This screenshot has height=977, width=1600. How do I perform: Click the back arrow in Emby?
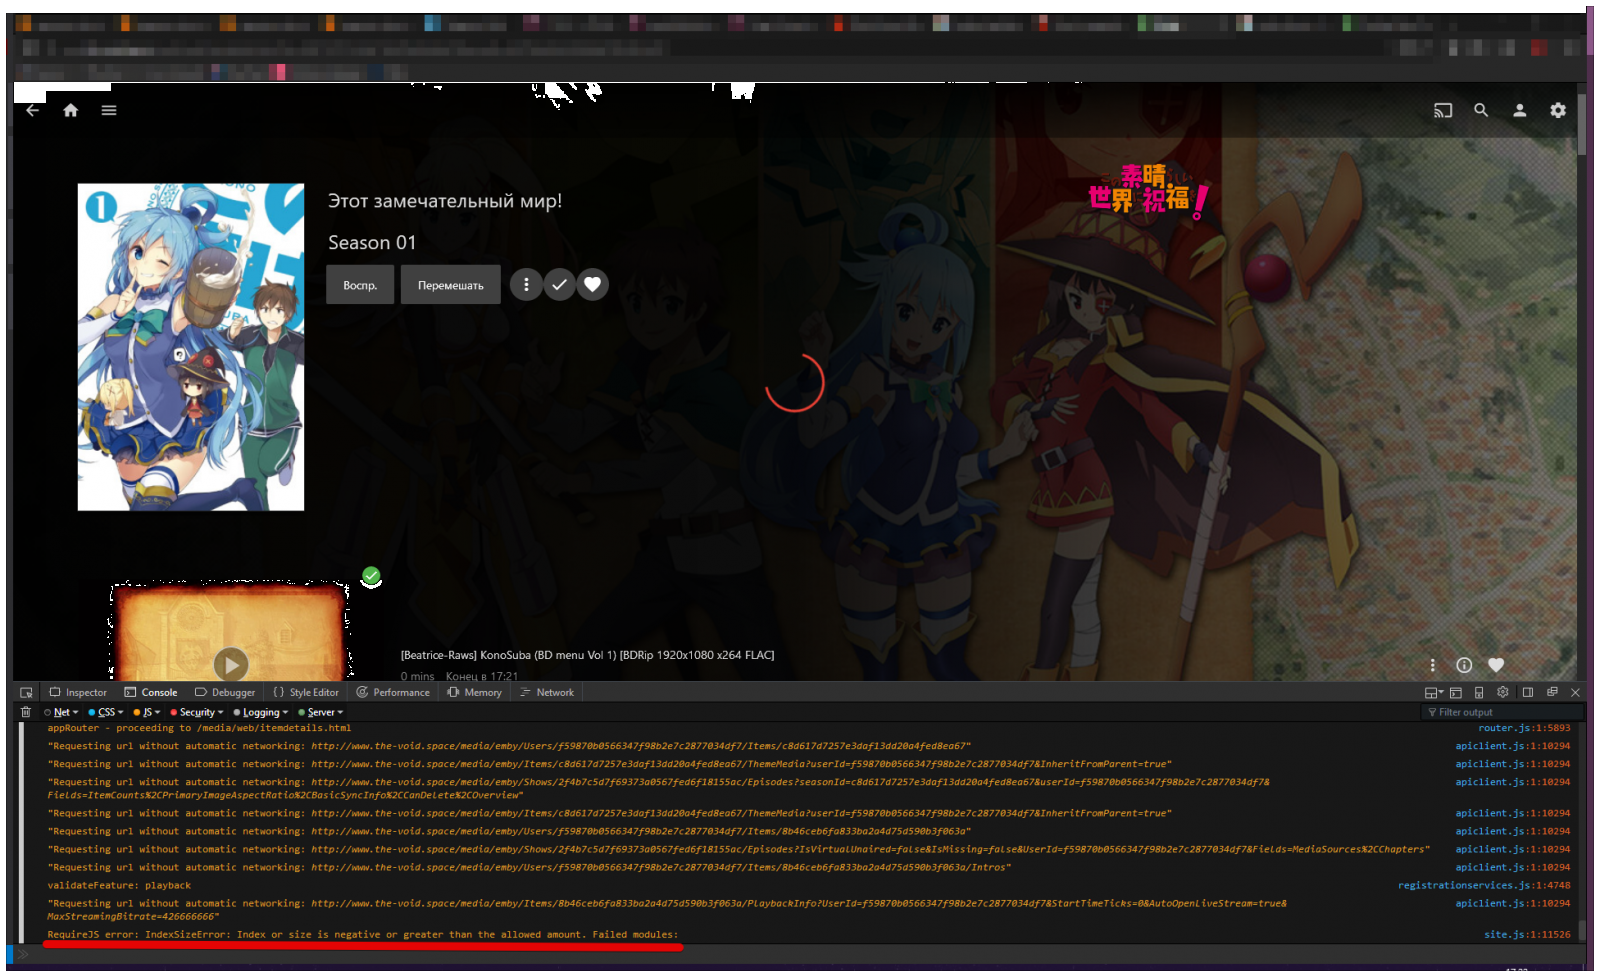coord(32,110)
